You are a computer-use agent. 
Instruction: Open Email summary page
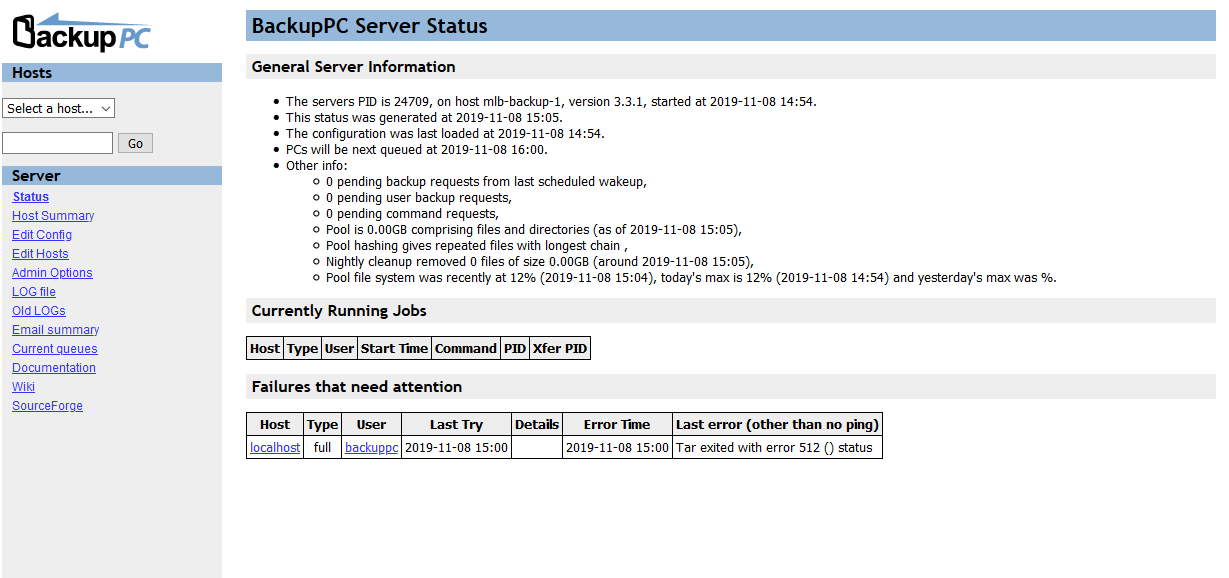(x=55, y=330)
